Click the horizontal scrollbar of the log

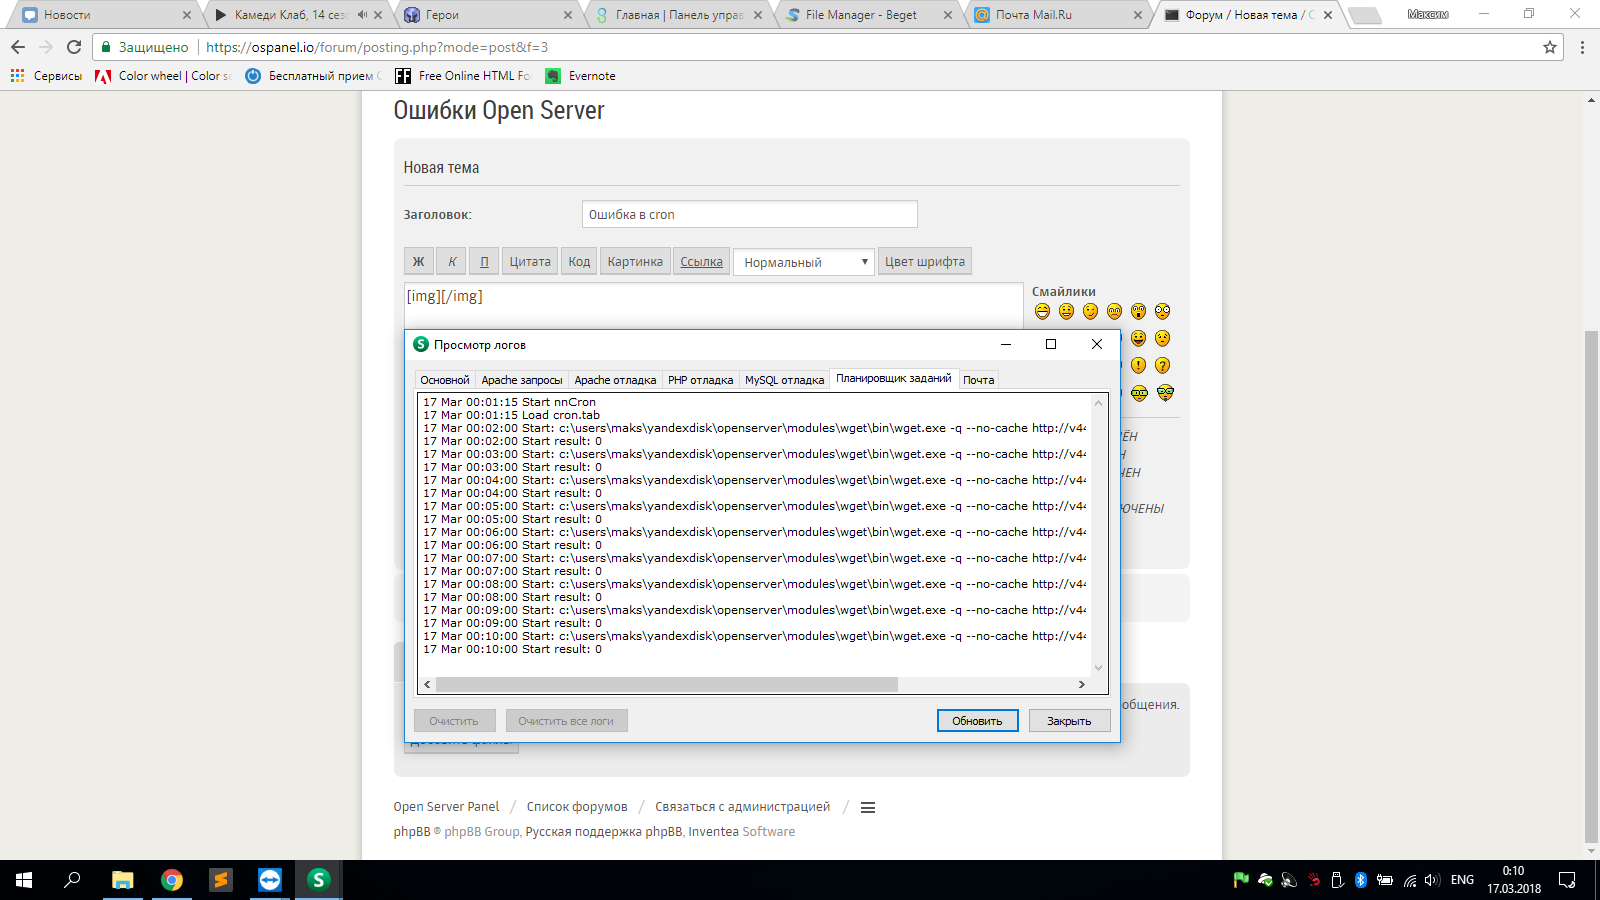(667, 685)
